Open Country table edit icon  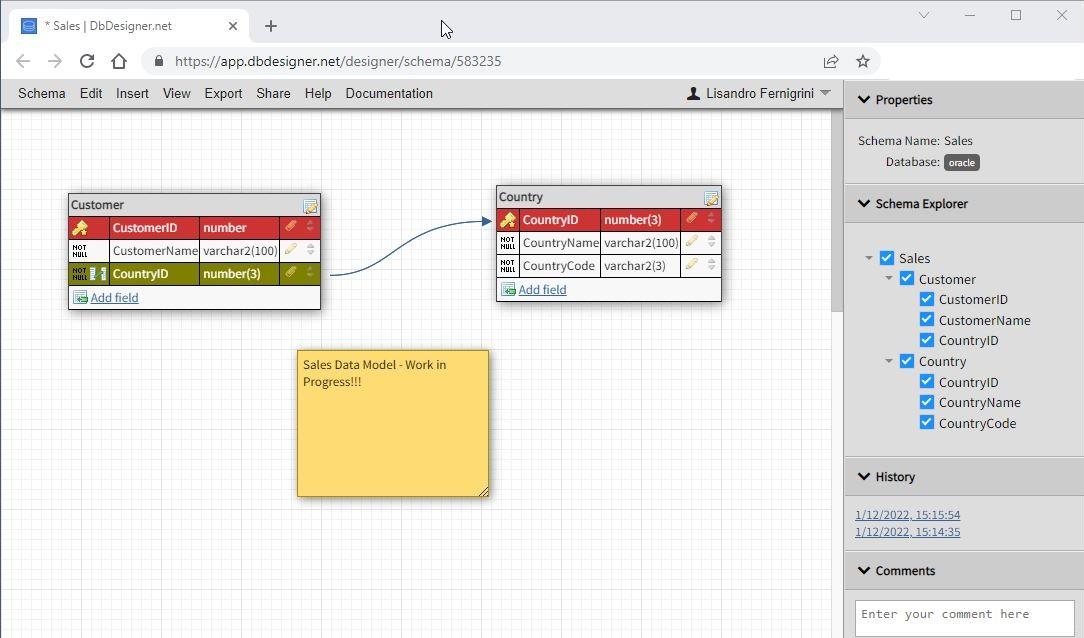[x=711, y=198]
